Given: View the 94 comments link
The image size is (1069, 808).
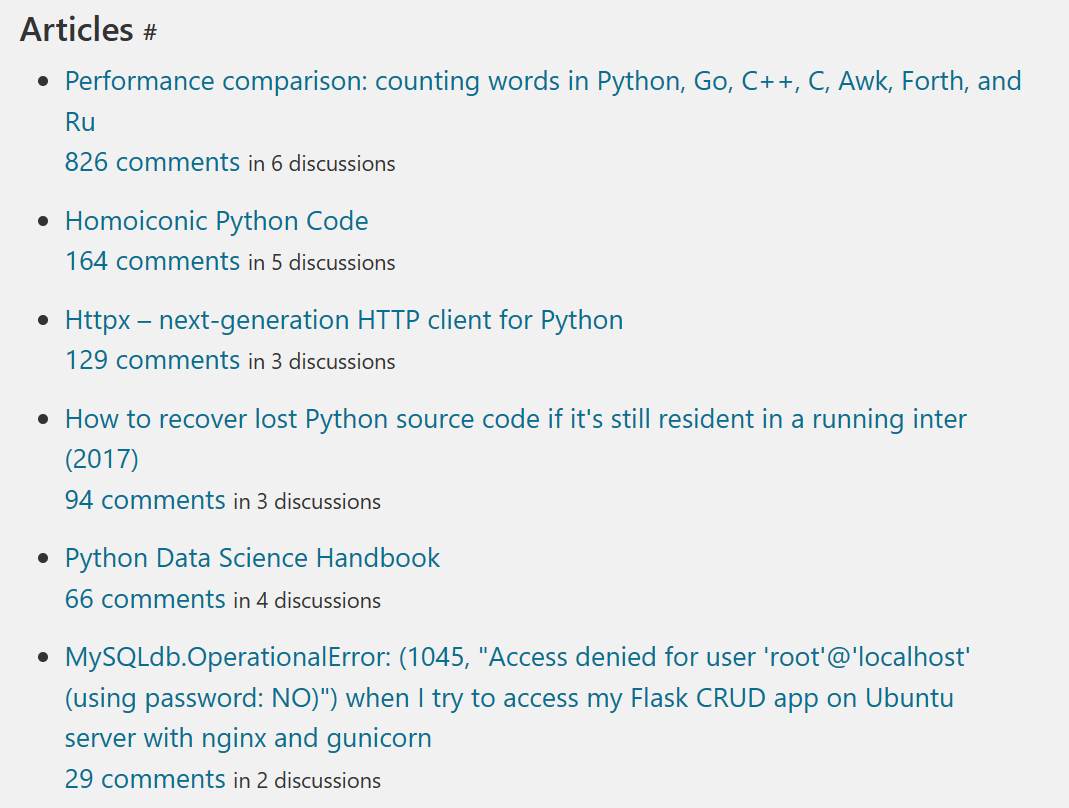Looking at the screenshot, I should pyautogui.click(x=145, y=500).
